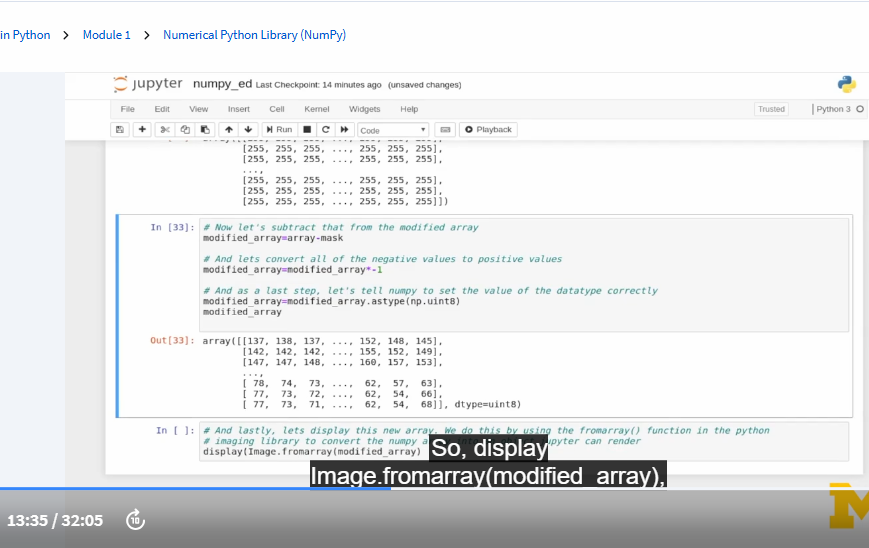The width and height of the screenshot is (869, 548).
Task: Run the selected cell
Action: 279,130
